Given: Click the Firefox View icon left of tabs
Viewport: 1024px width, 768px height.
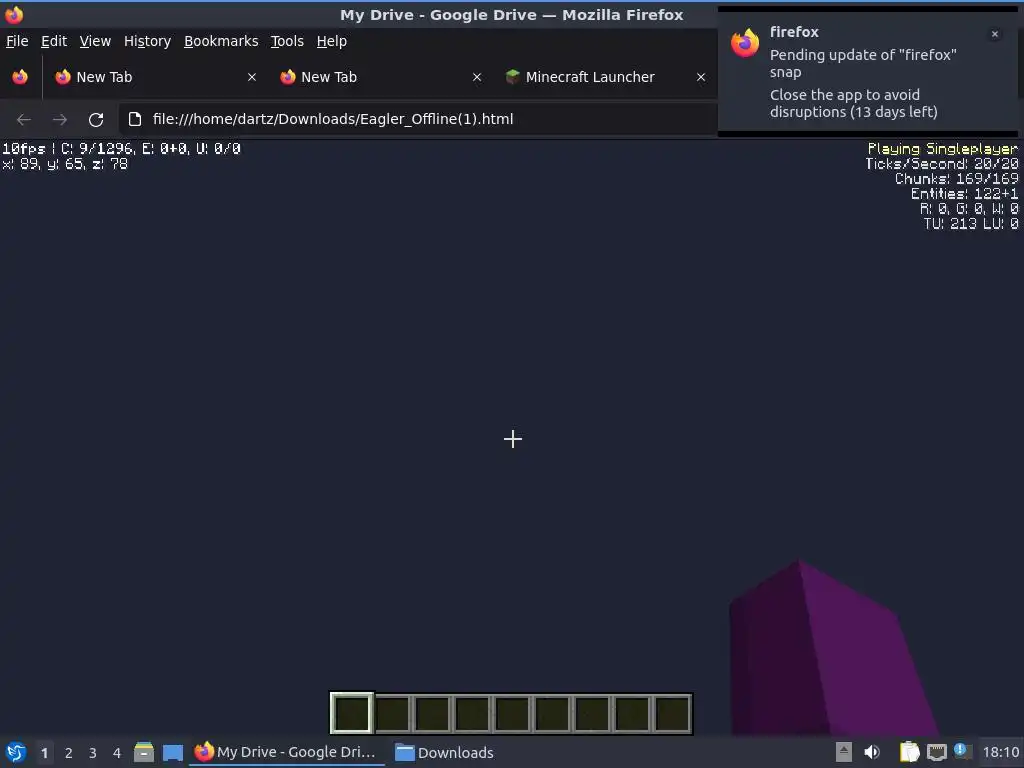Looking at the screenshot, I should point(20,77).
